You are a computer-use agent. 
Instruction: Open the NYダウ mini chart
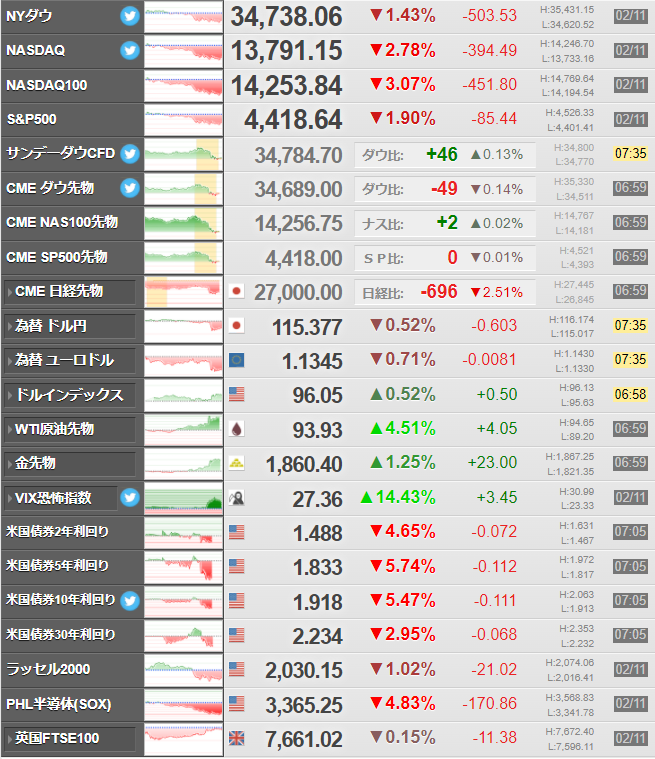pyautogui.click(x=183, y=17)
